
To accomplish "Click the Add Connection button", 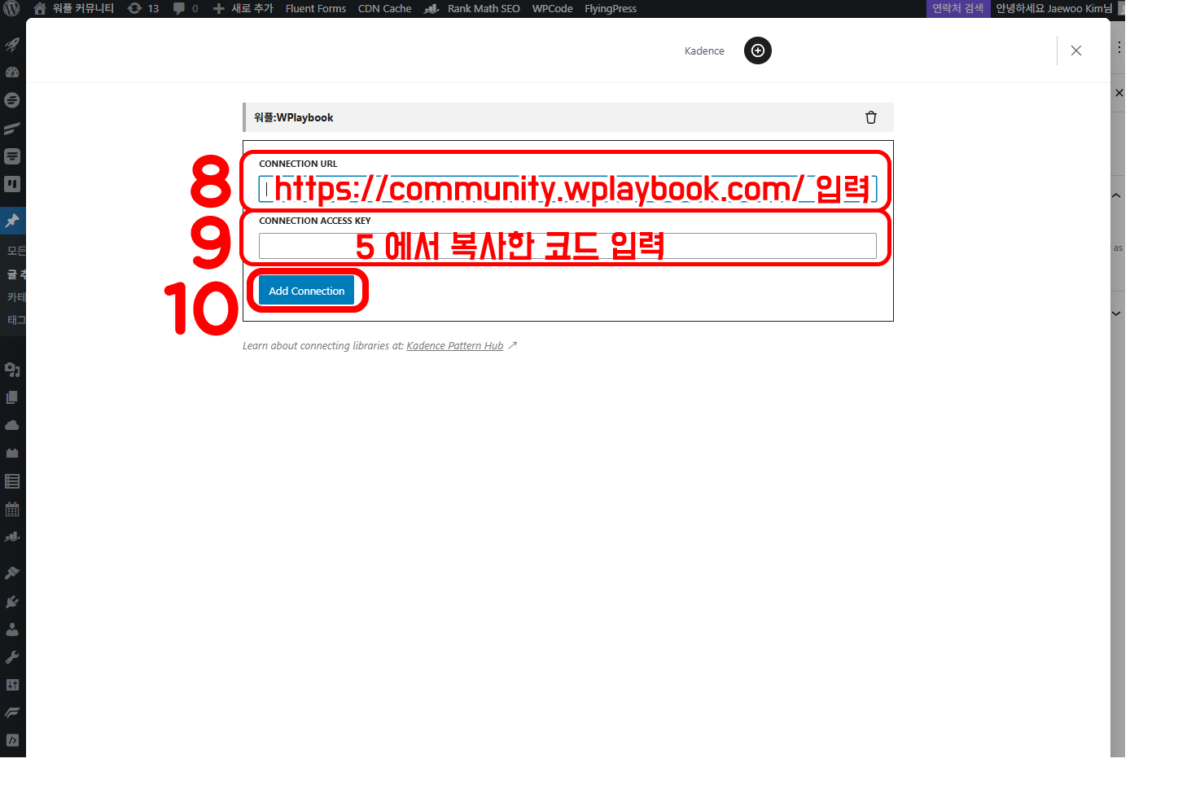I will (x=306, y=291).
